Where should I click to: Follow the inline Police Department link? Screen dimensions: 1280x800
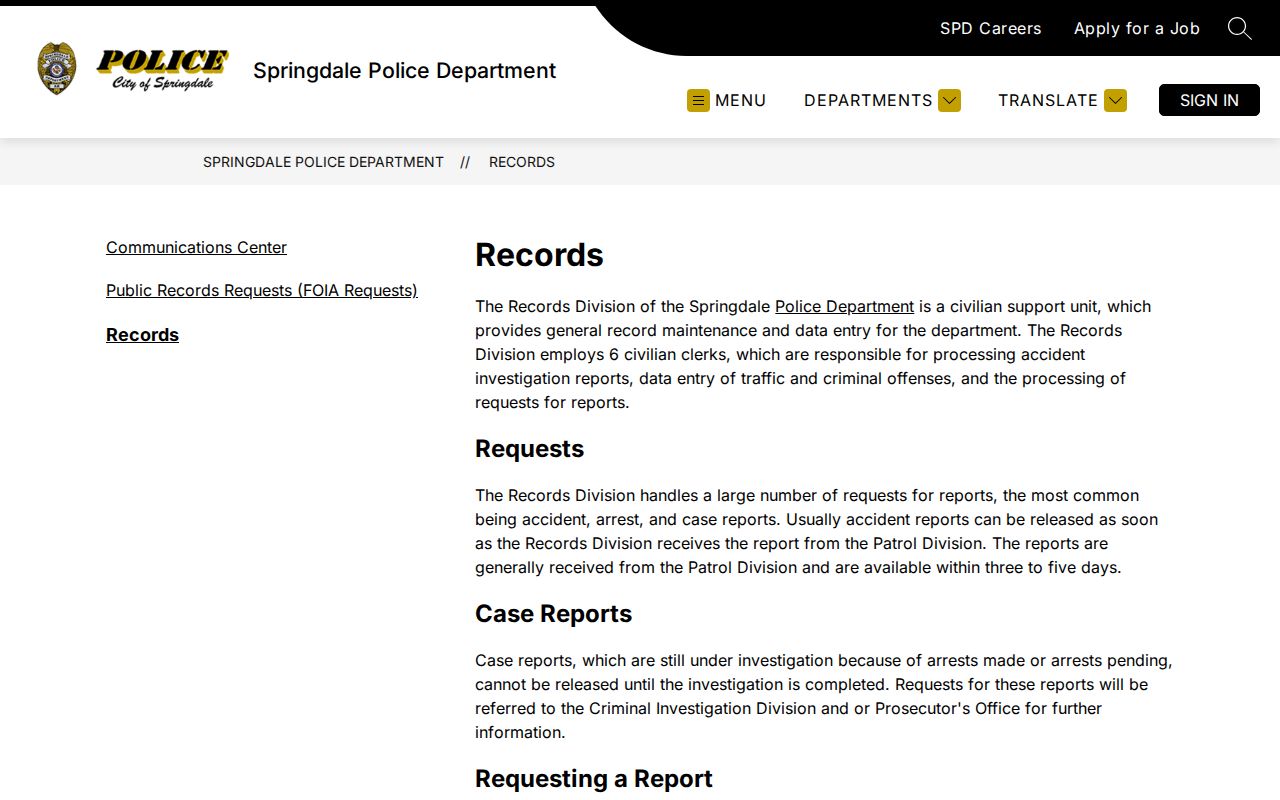[844, 306]
